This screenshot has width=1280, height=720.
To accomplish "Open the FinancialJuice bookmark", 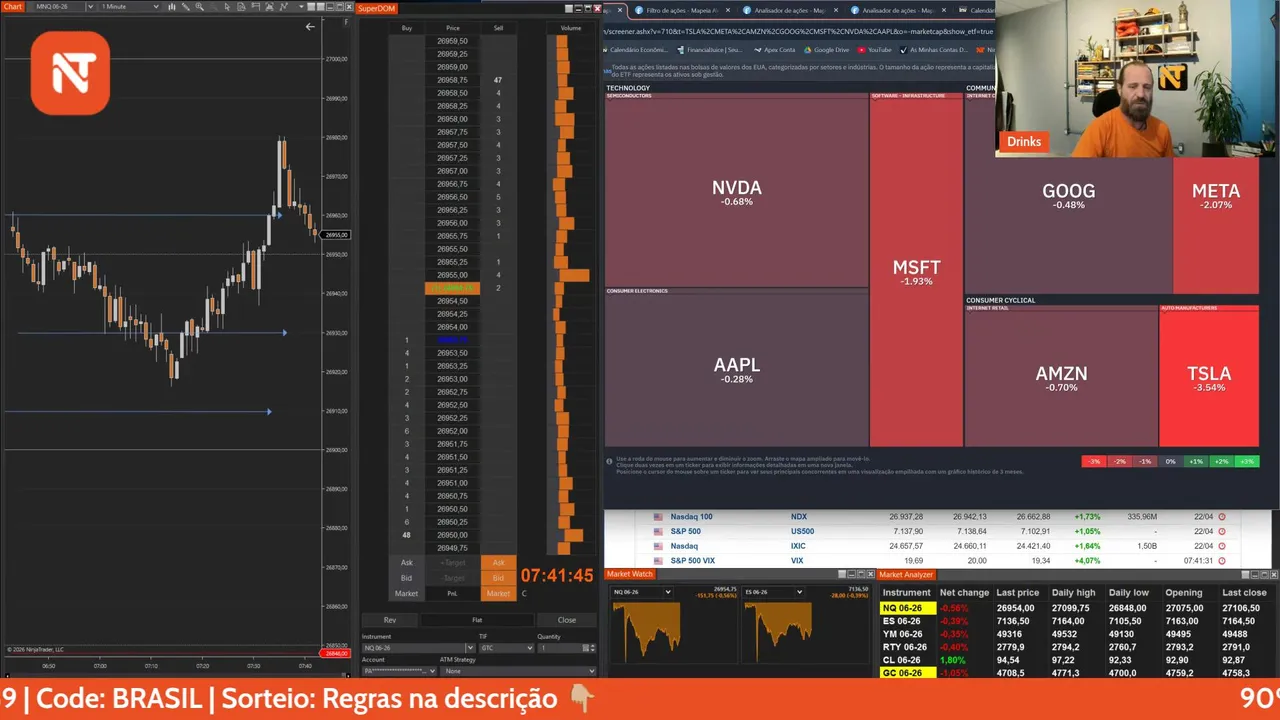I will tap(708, 49).
